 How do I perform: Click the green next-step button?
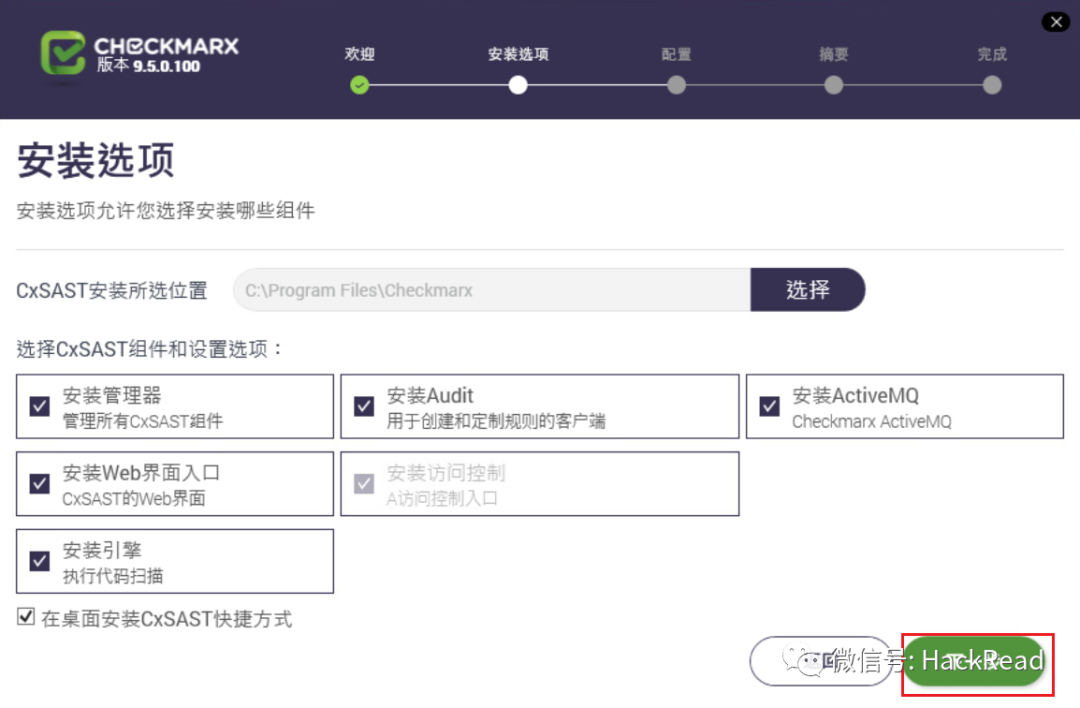tap(976, 661)
